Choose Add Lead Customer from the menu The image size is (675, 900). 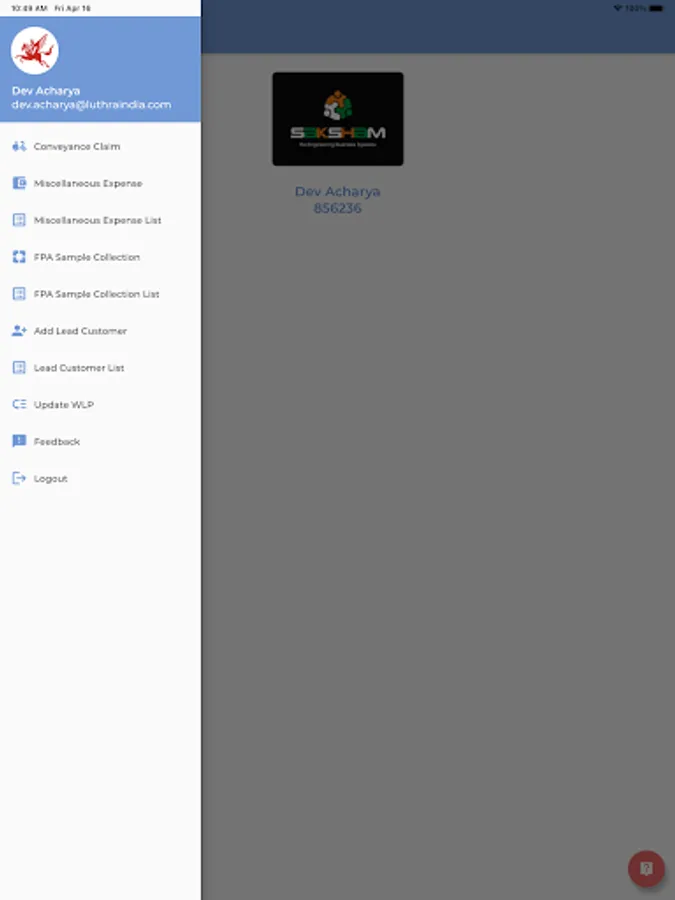pos(100,331)
